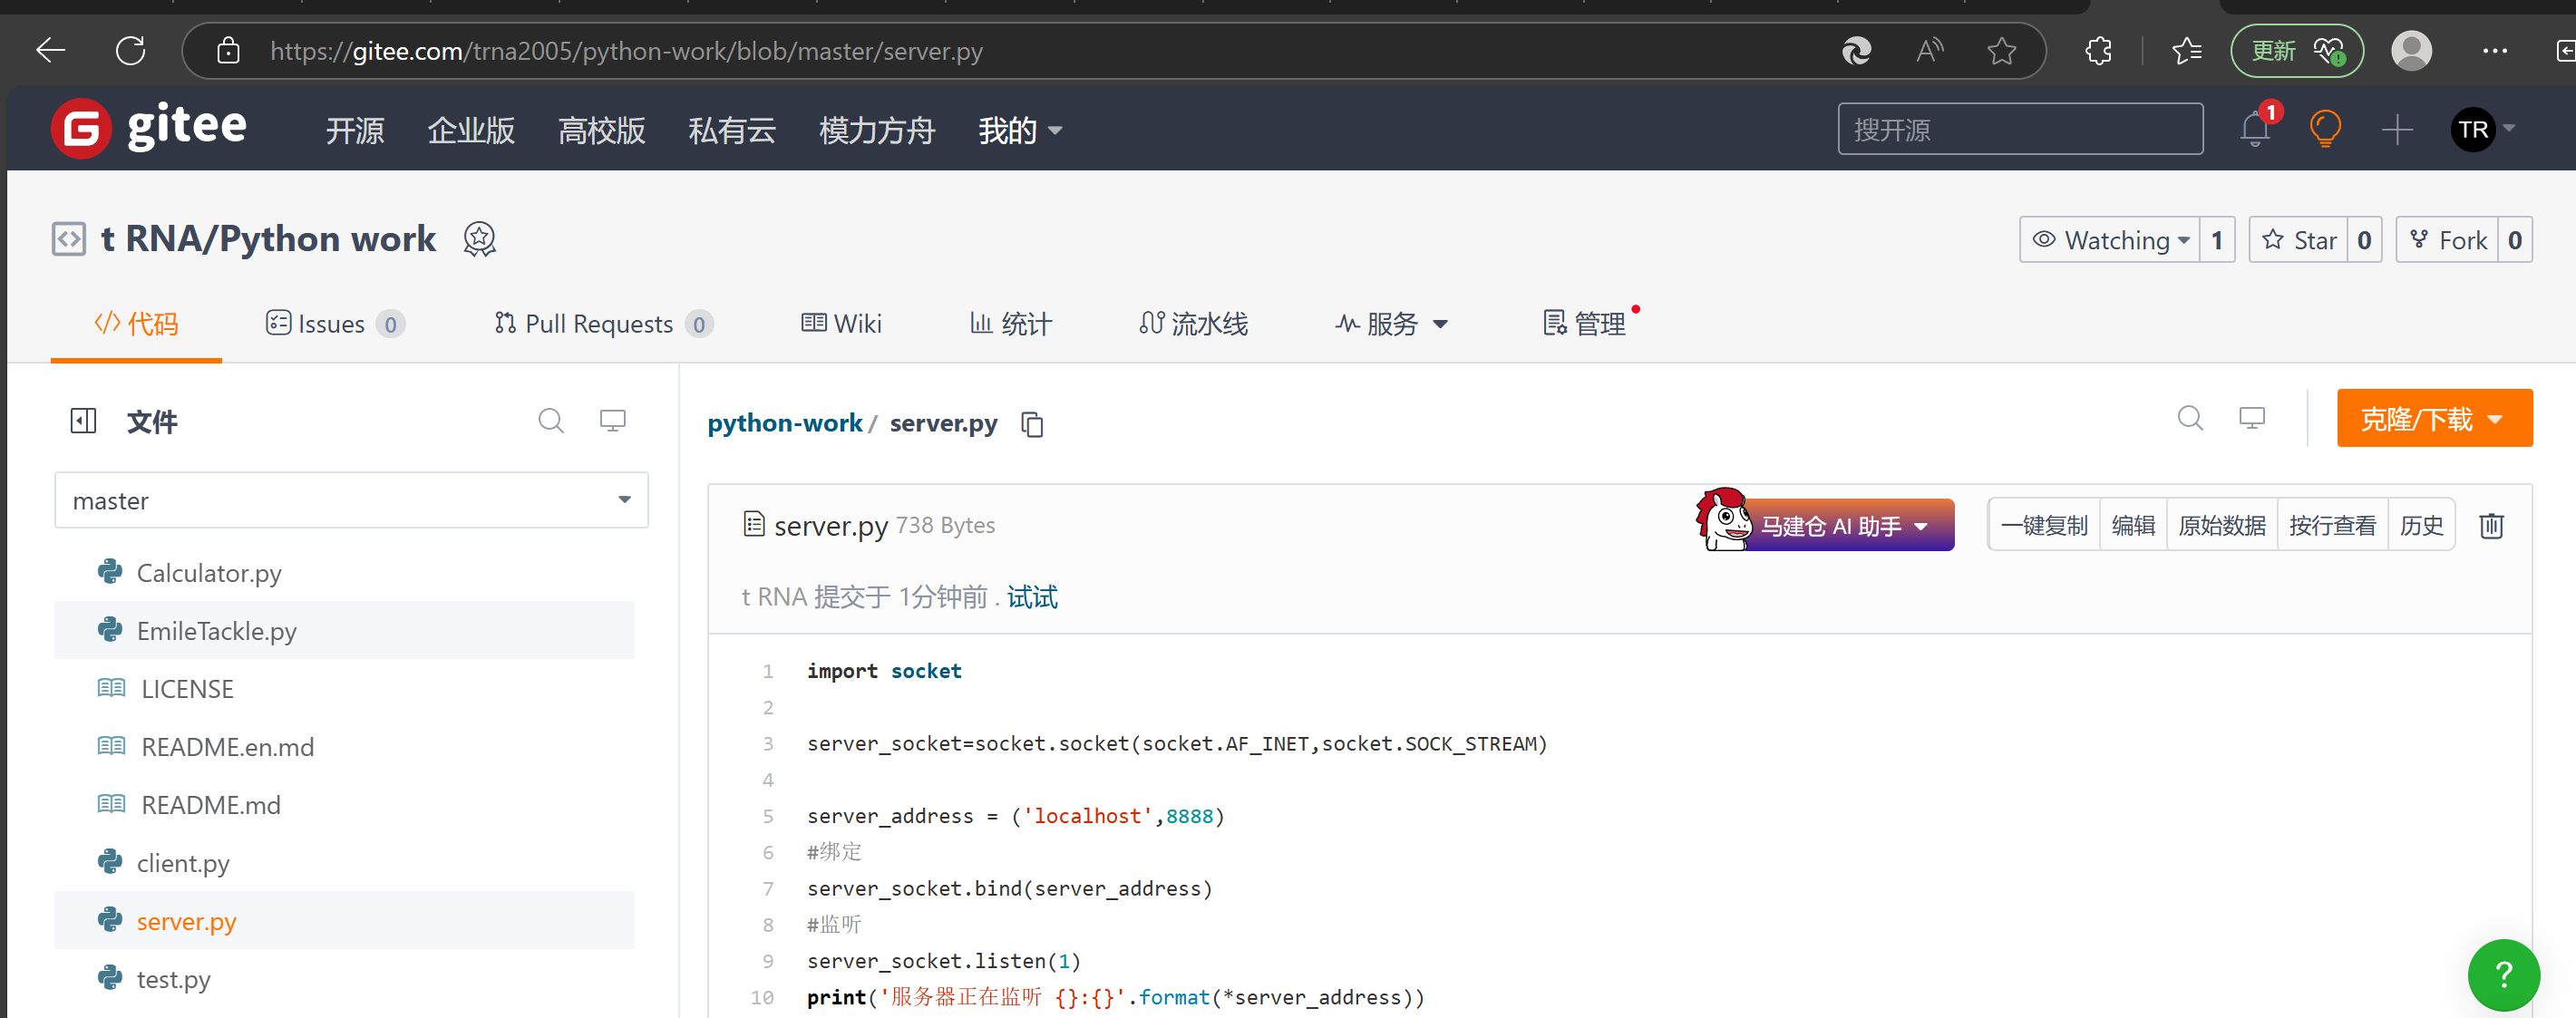Open the 克隆/下载 dropdown button
This screenshot has width=2576, height=1018.
coord(2433,419)
